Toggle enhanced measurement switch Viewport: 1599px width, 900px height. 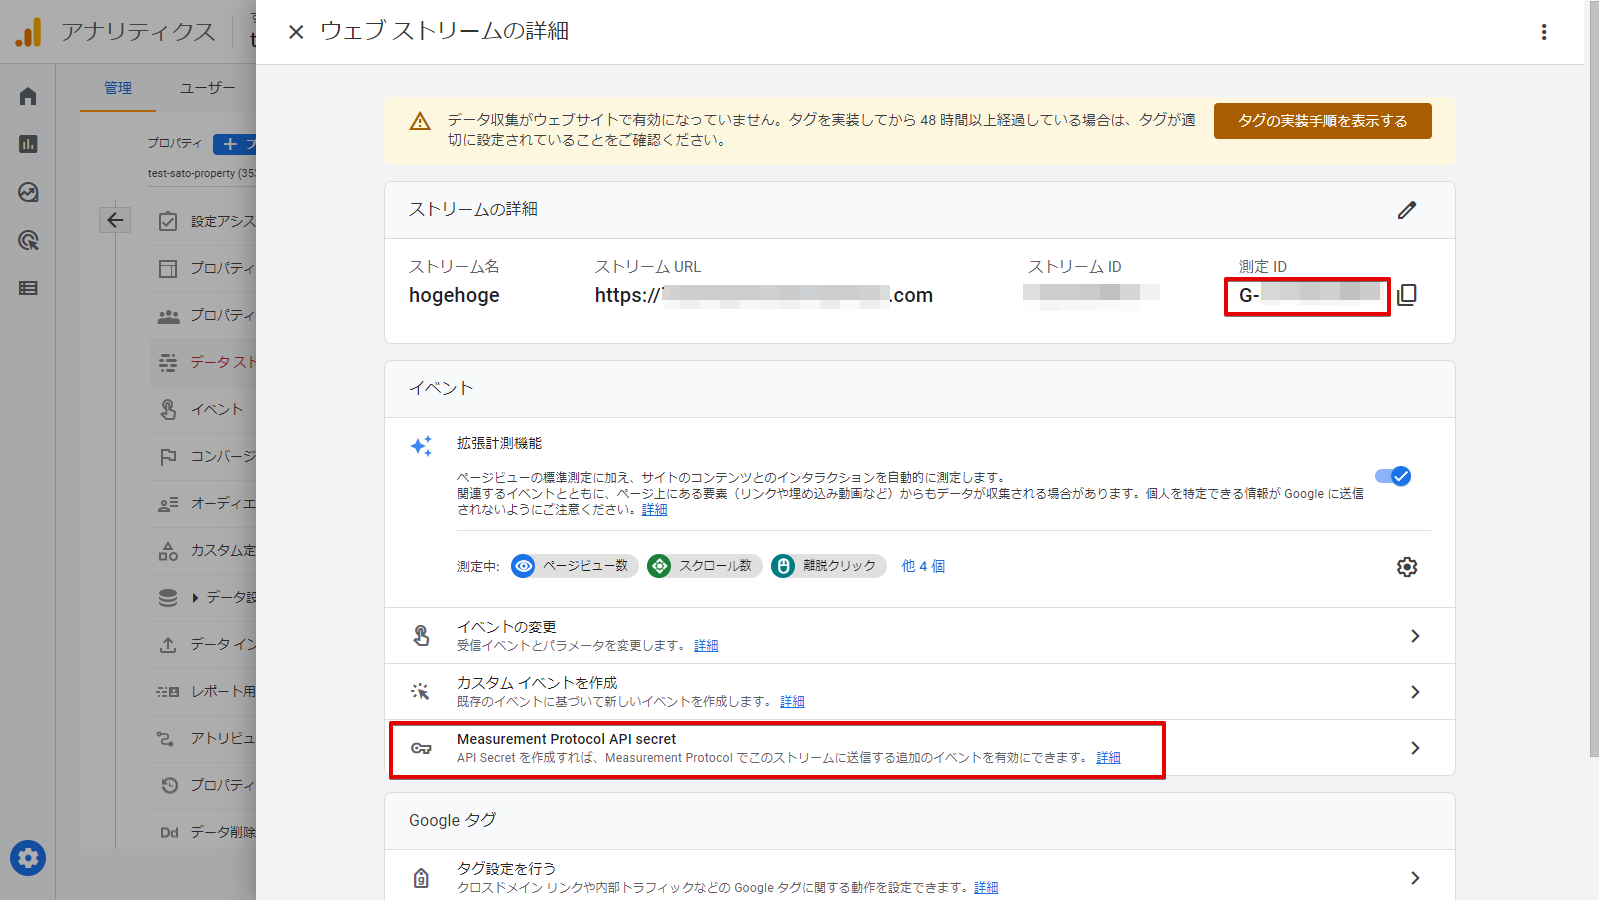1393,476
